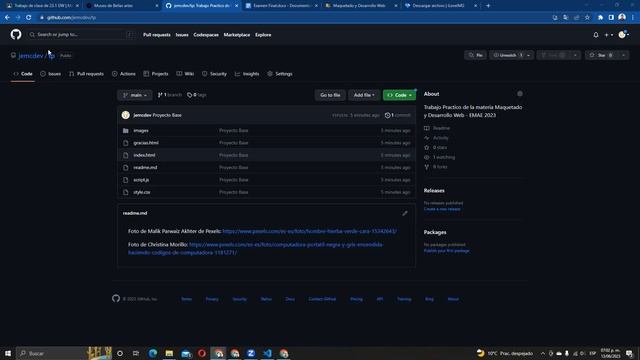
Task: Open the index.html file
Action: click(x=144, y=155)
